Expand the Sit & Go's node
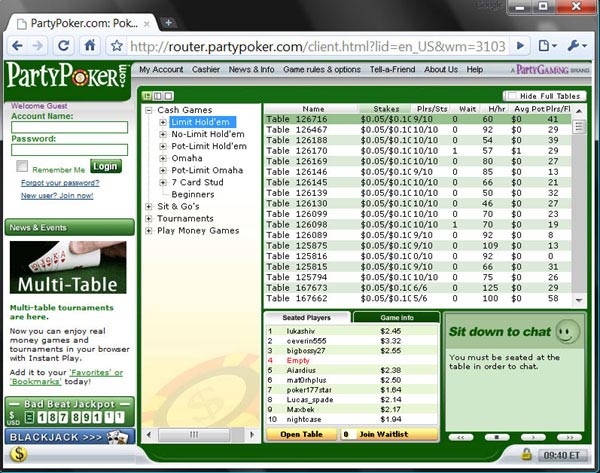This screenshot has height=473, width=600. tap(148, 207)
